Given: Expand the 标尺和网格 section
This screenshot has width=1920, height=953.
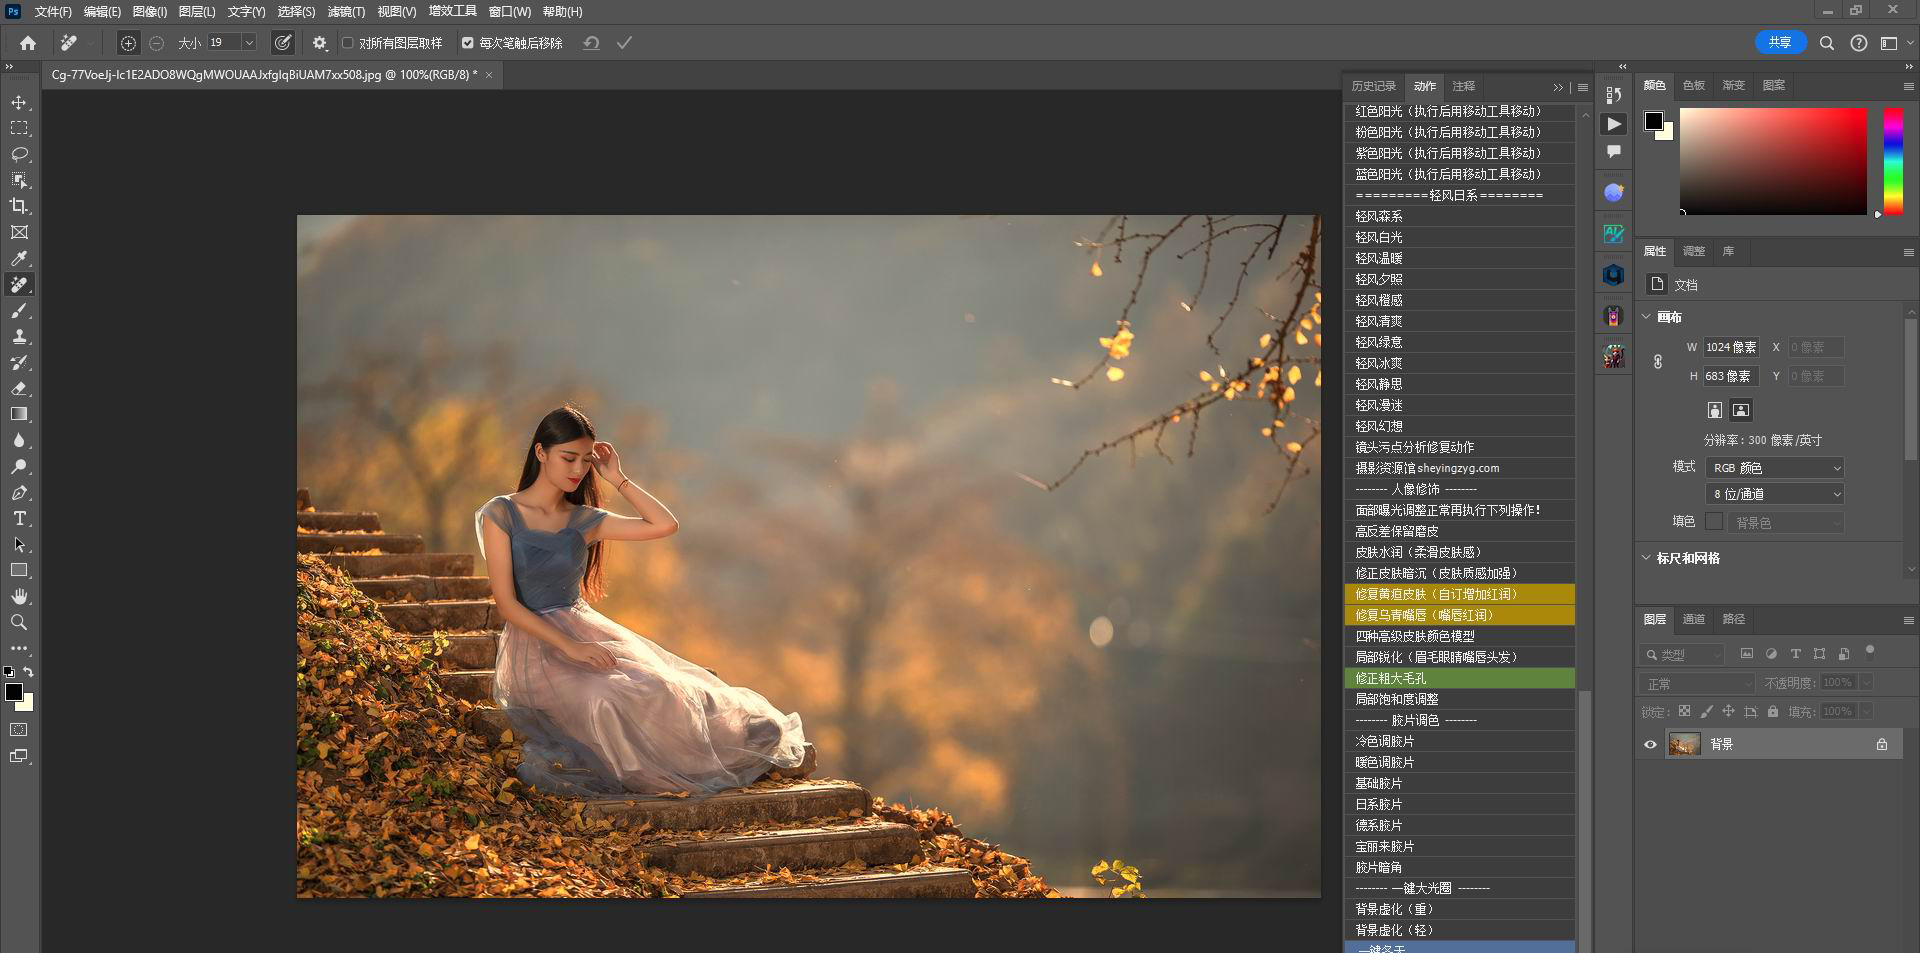Looking at the screenshot, I should (x=1646, y=558).
